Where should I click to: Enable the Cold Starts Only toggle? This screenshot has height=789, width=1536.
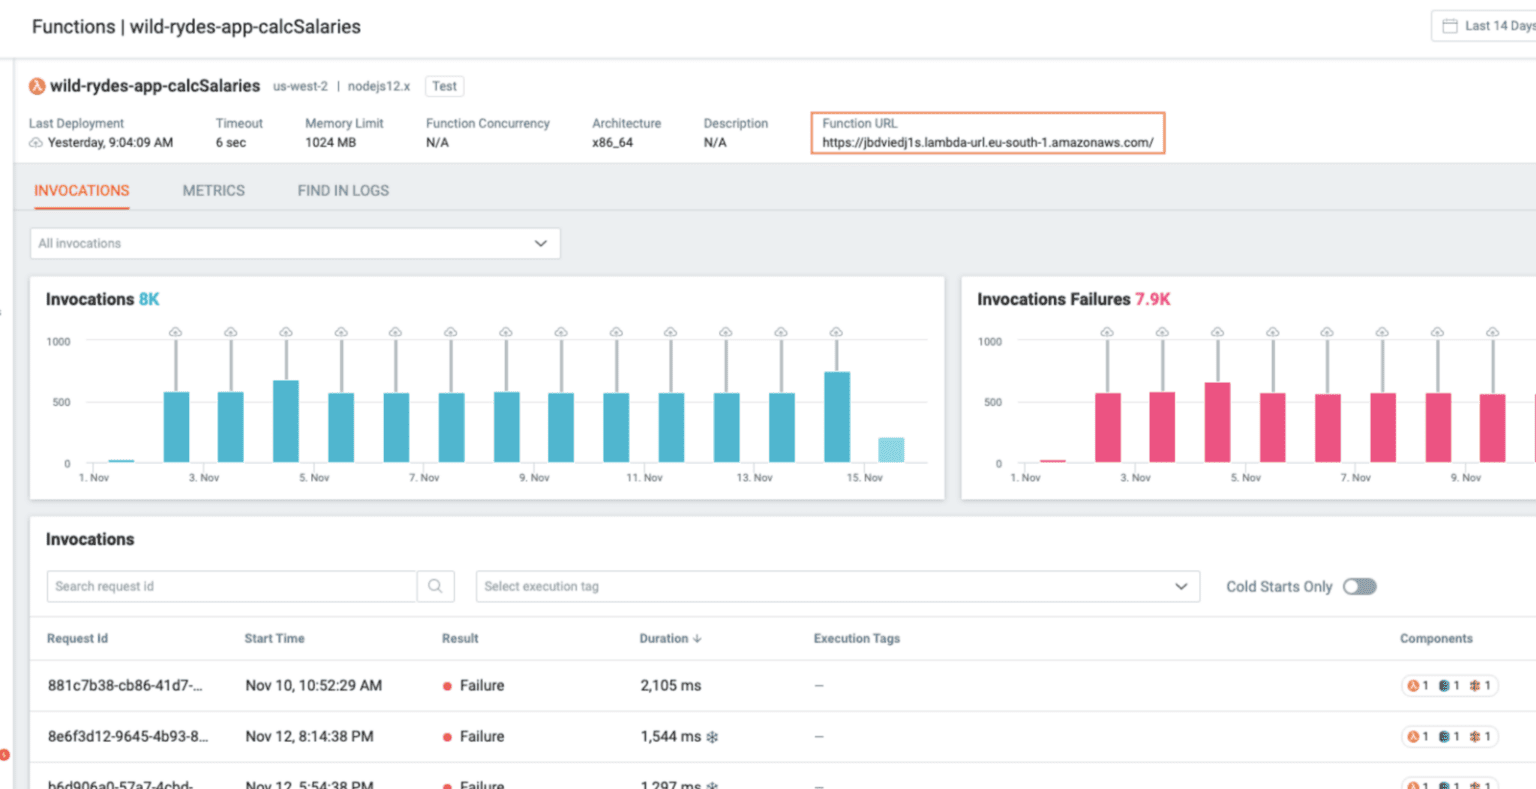1360,586
